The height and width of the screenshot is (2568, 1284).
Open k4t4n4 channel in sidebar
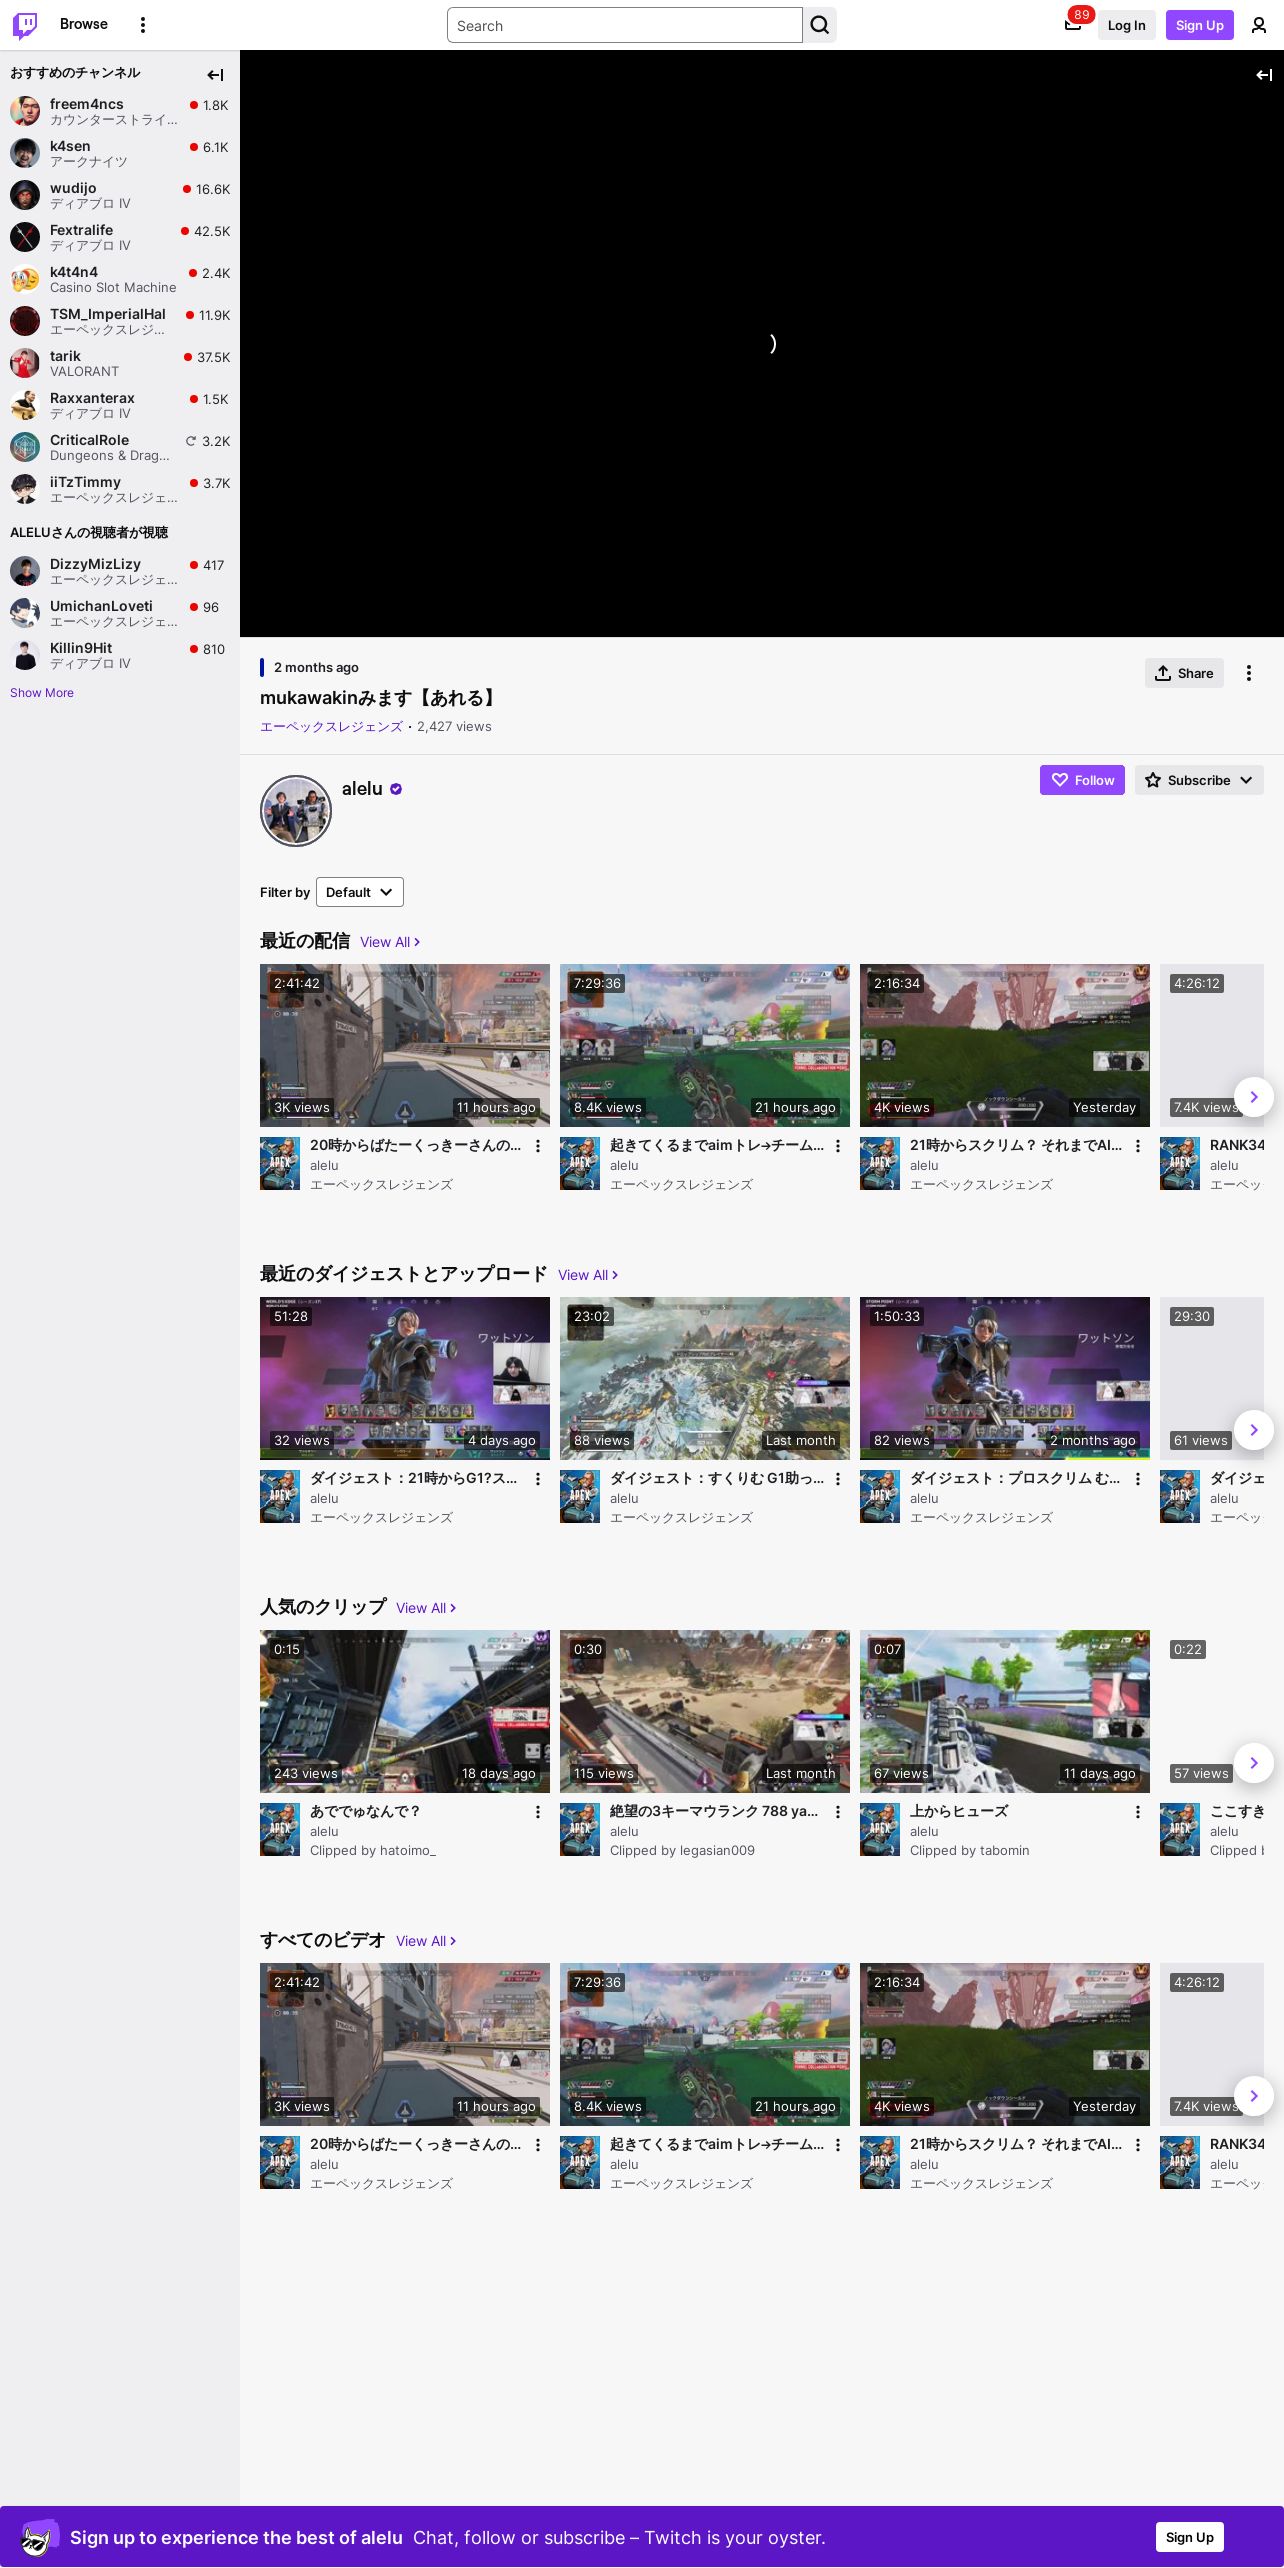click(120, 279)
